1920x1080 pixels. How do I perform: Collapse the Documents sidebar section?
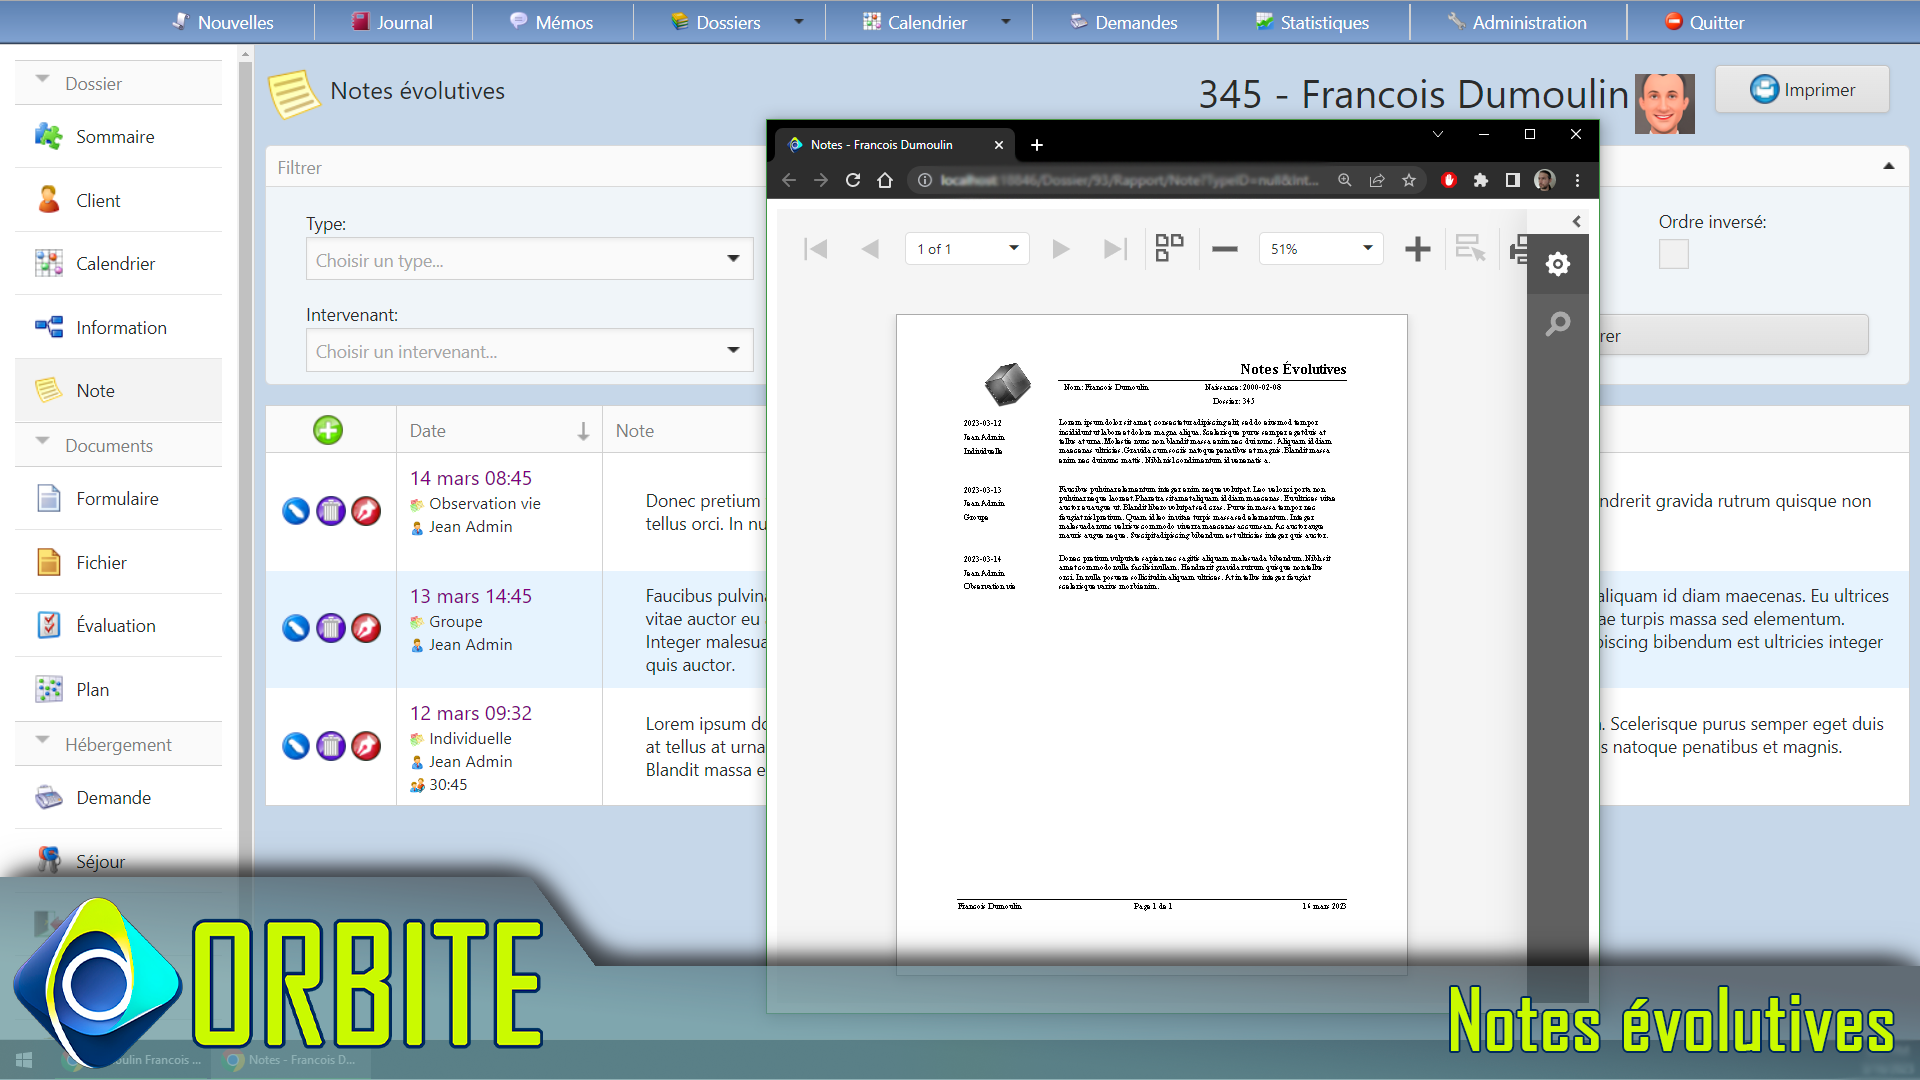pyautogui.click(x=42, y=441)
